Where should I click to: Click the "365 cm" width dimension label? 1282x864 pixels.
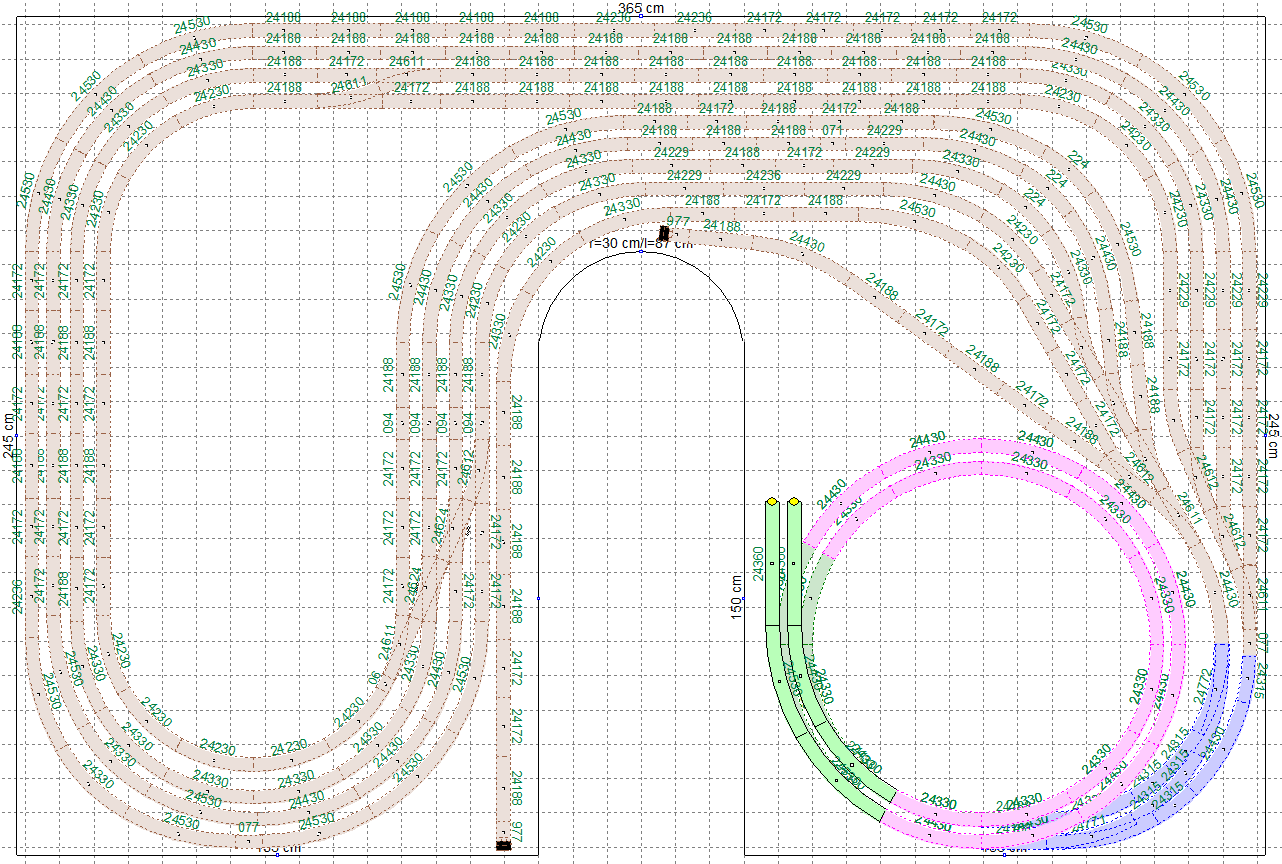click(x=641, y=7)
